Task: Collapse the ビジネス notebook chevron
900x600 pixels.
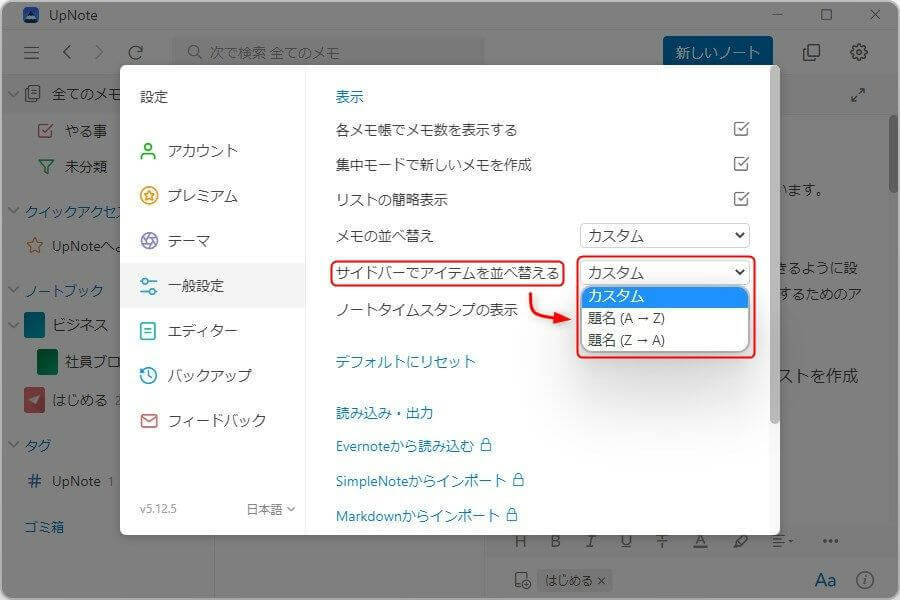Action: [14, 325]
